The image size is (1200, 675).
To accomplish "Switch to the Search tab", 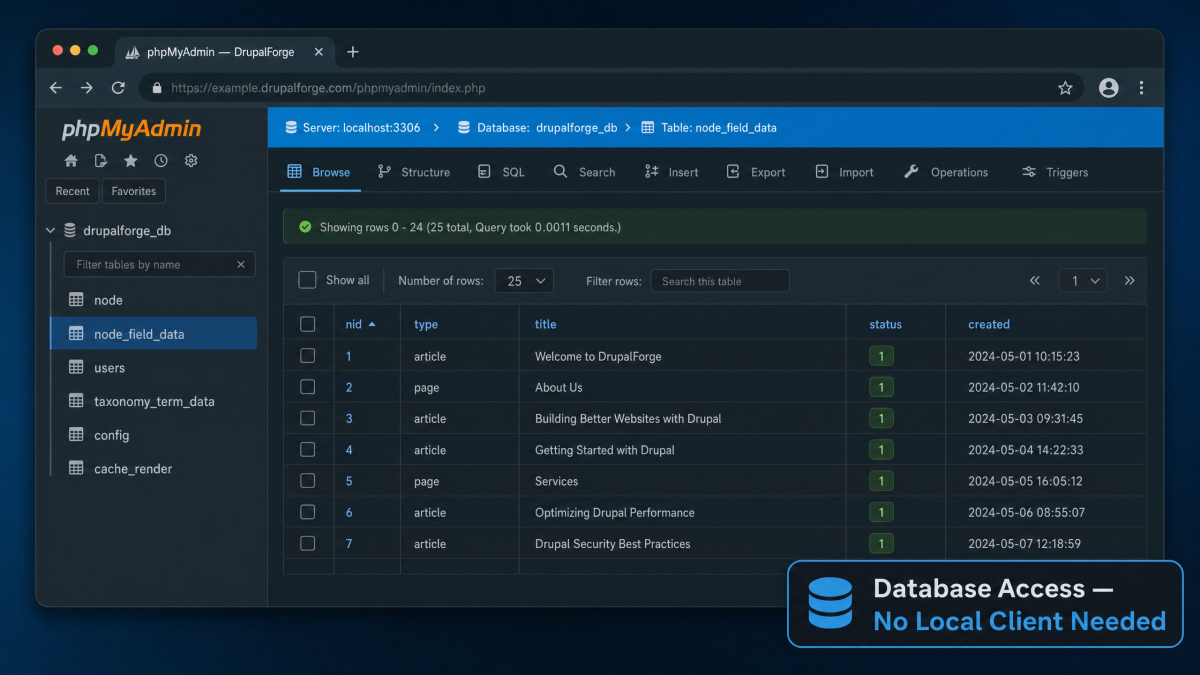I will point(585,172).
